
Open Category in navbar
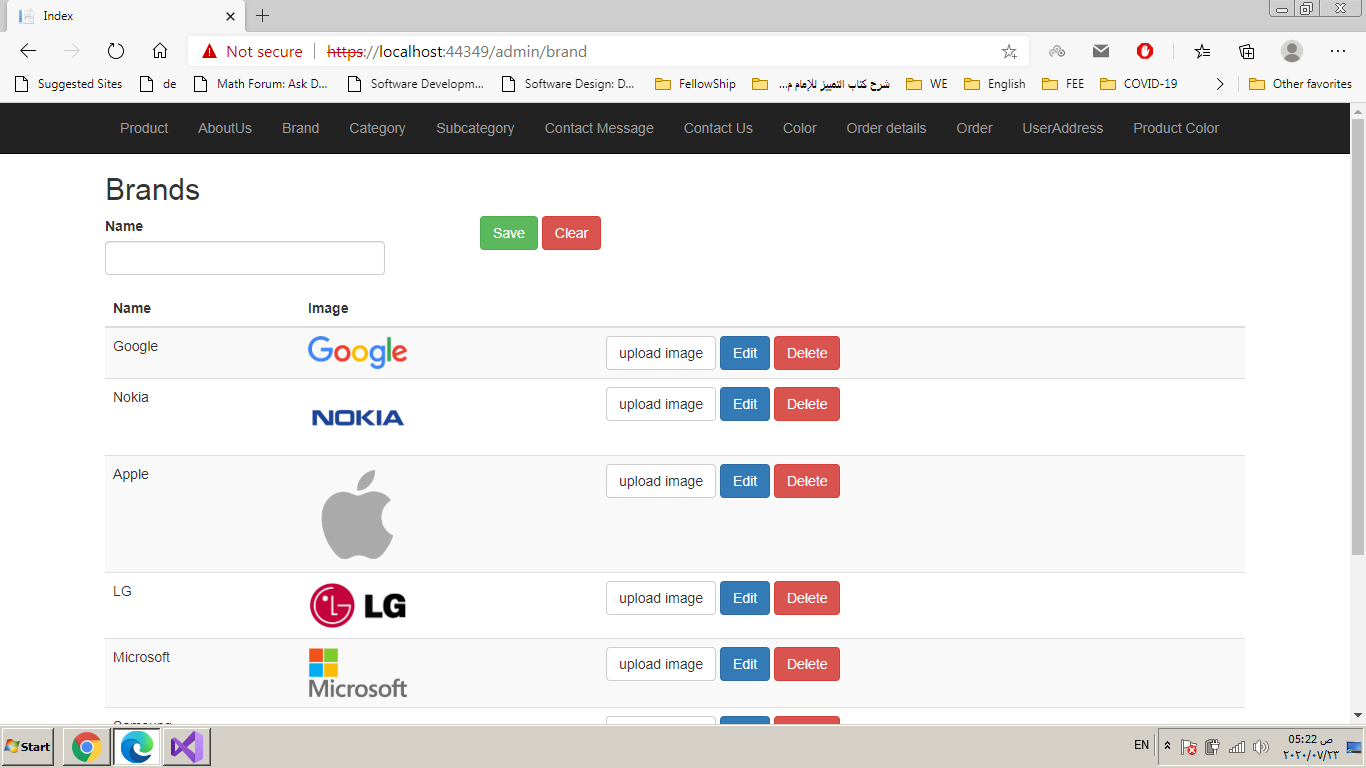coord(377,128)
